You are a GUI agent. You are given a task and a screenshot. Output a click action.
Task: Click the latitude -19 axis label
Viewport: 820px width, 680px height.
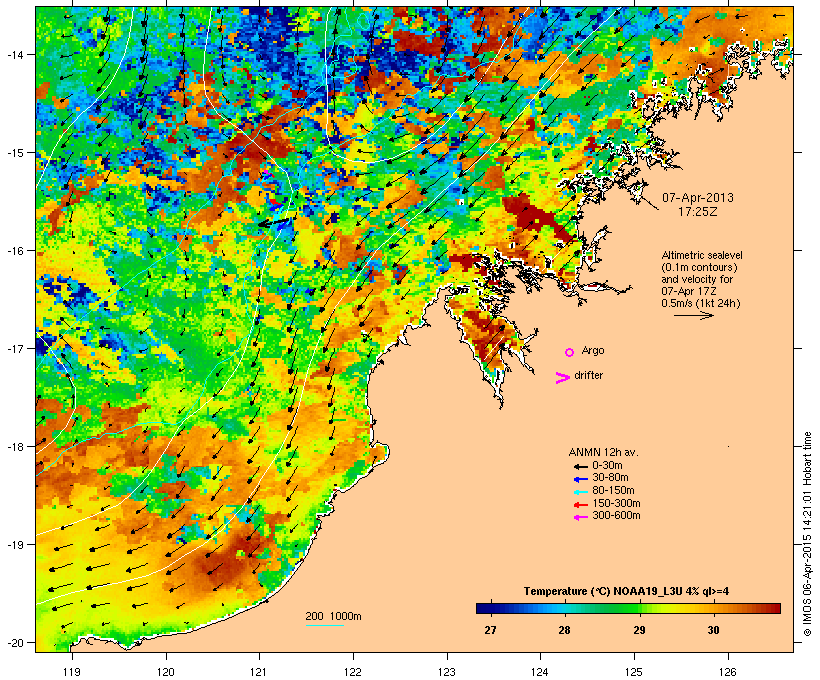pyautogui.click(x=15, y=545)
